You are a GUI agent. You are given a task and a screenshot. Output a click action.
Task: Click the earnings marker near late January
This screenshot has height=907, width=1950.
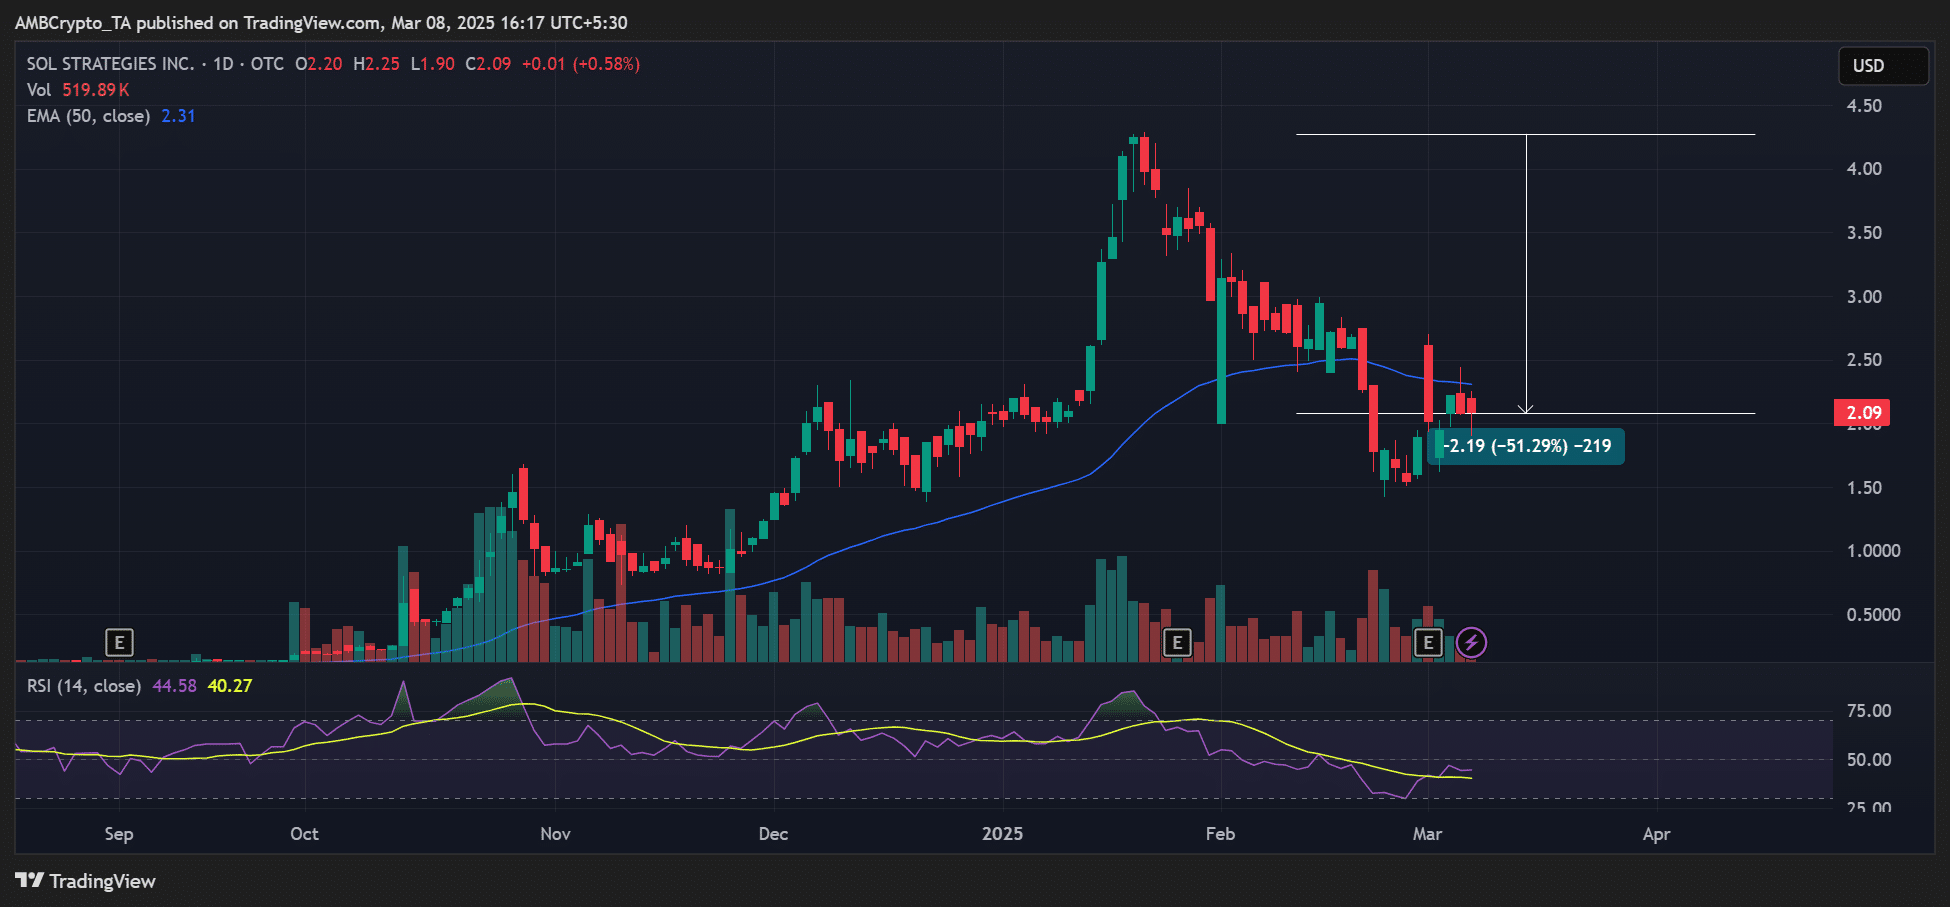pos(1177,643)
